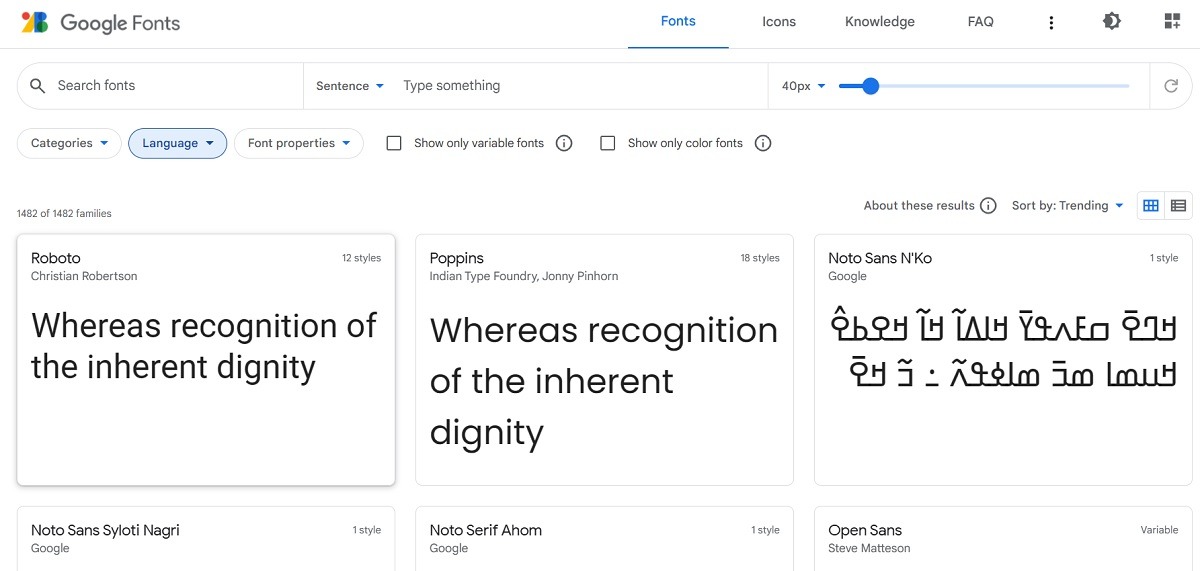Click the "Steve Matteson" author text
1200x571 pixels.
(869, 548)
